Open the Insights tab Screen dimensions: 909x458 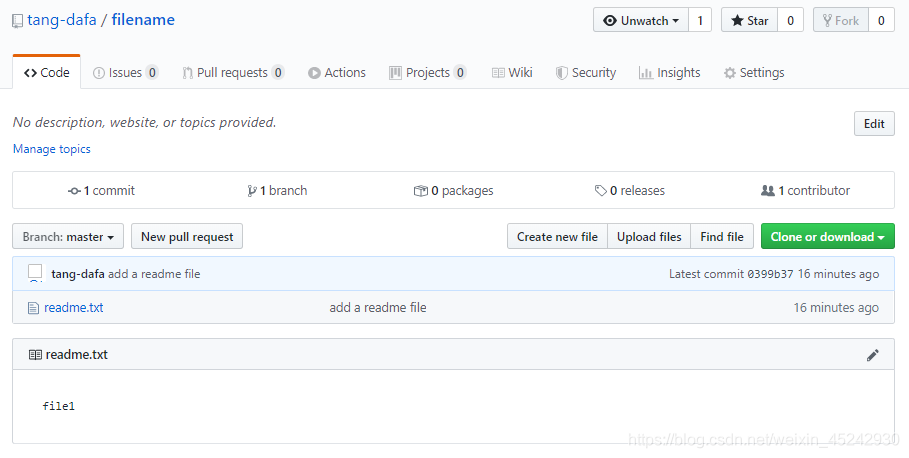coord(670,72)
